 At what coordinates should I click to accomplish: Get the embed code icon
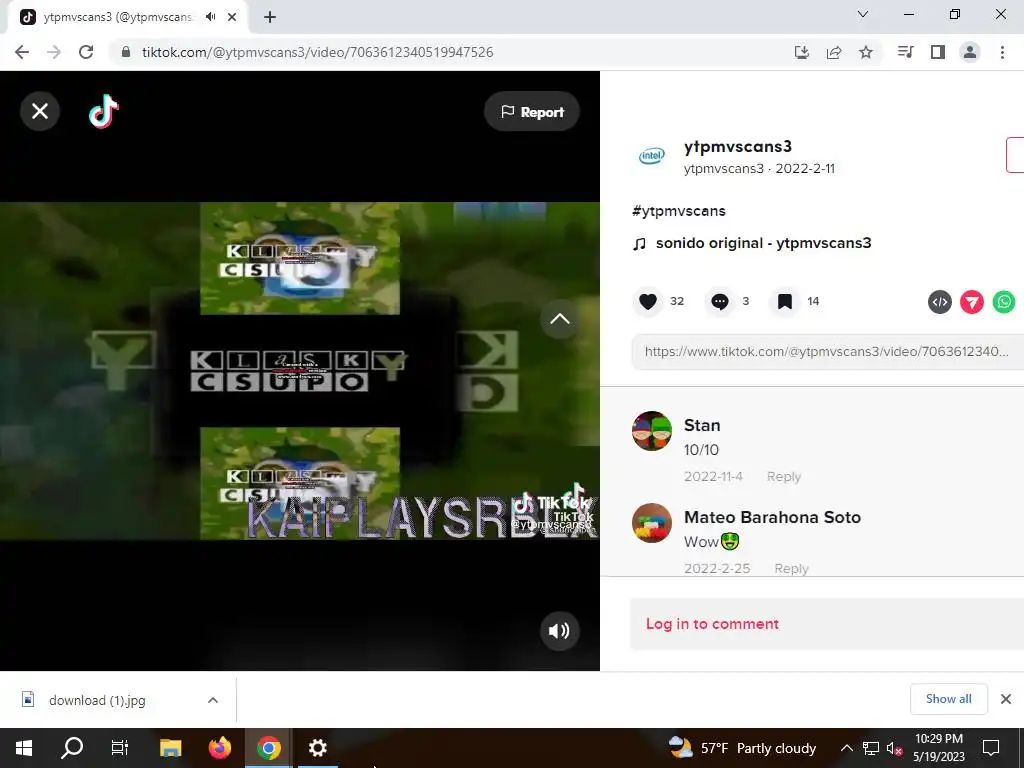coord(940,302)
